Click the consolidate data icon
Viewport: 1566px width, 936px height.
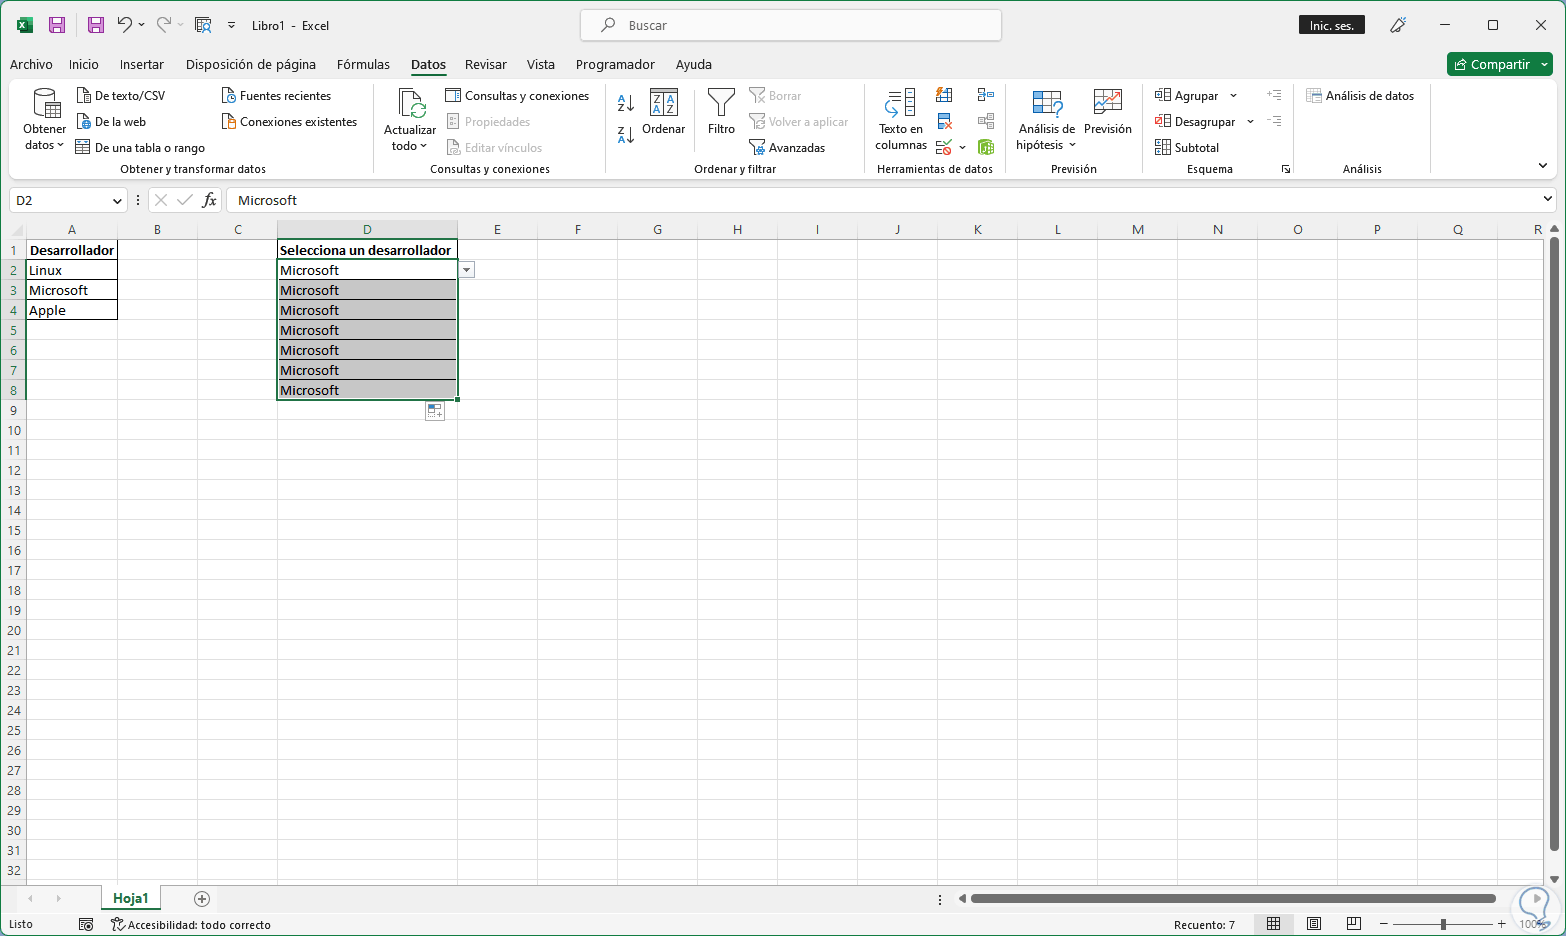point(986,95)
